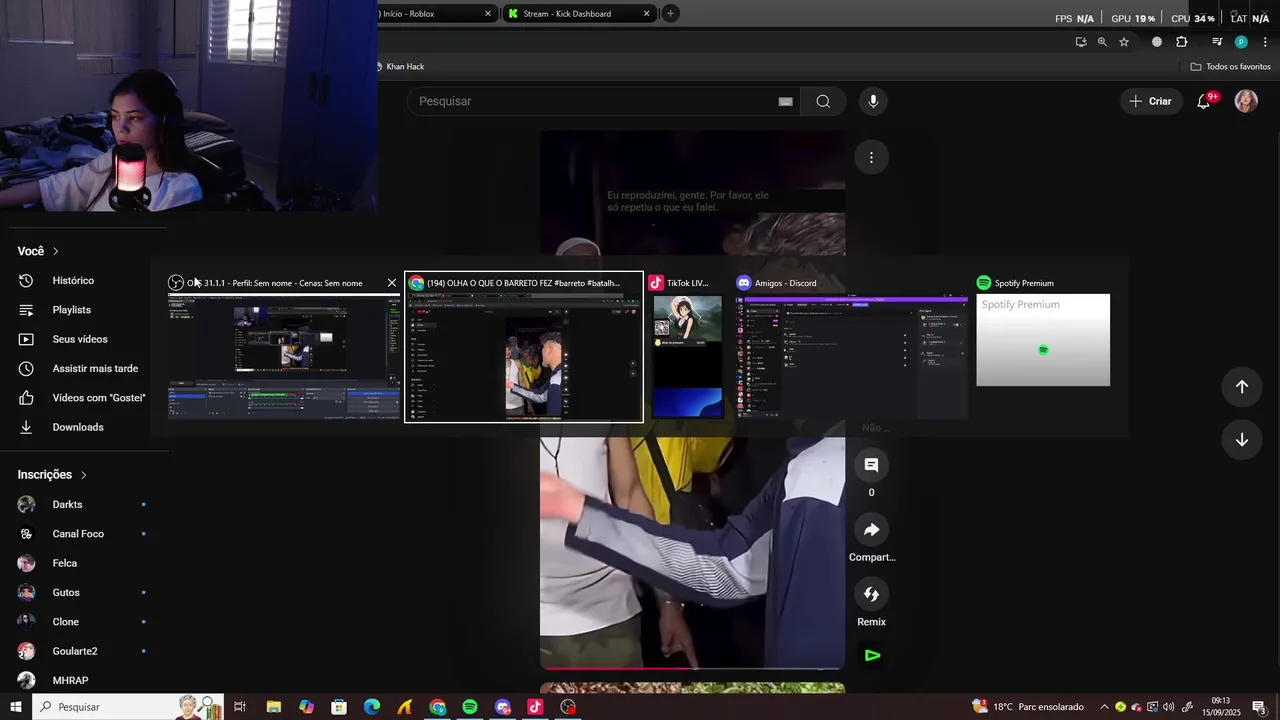Viewport: 1280px width, 720px height.
Task: Open the Windows notification center icon
Action: 1258,707
